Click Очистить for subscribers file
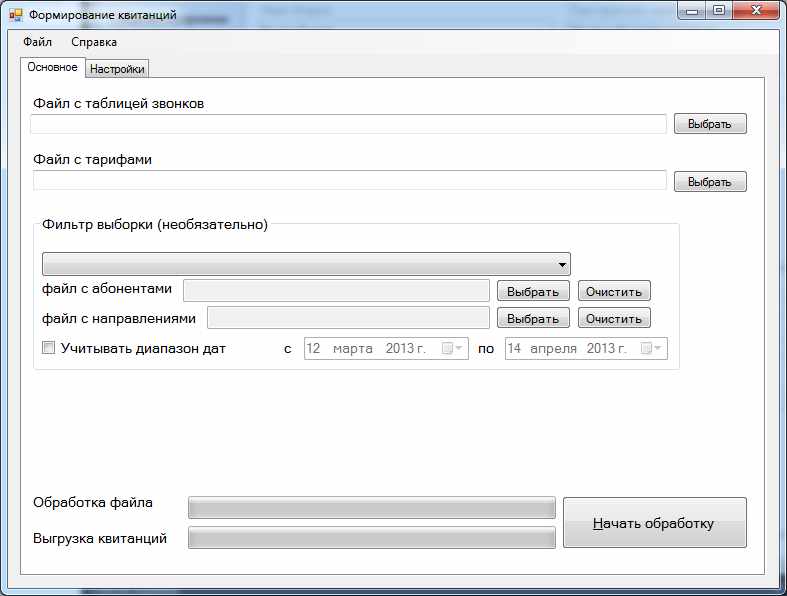Screen dimensions: 787x596 pyautogui.click(x=614, y=291)
